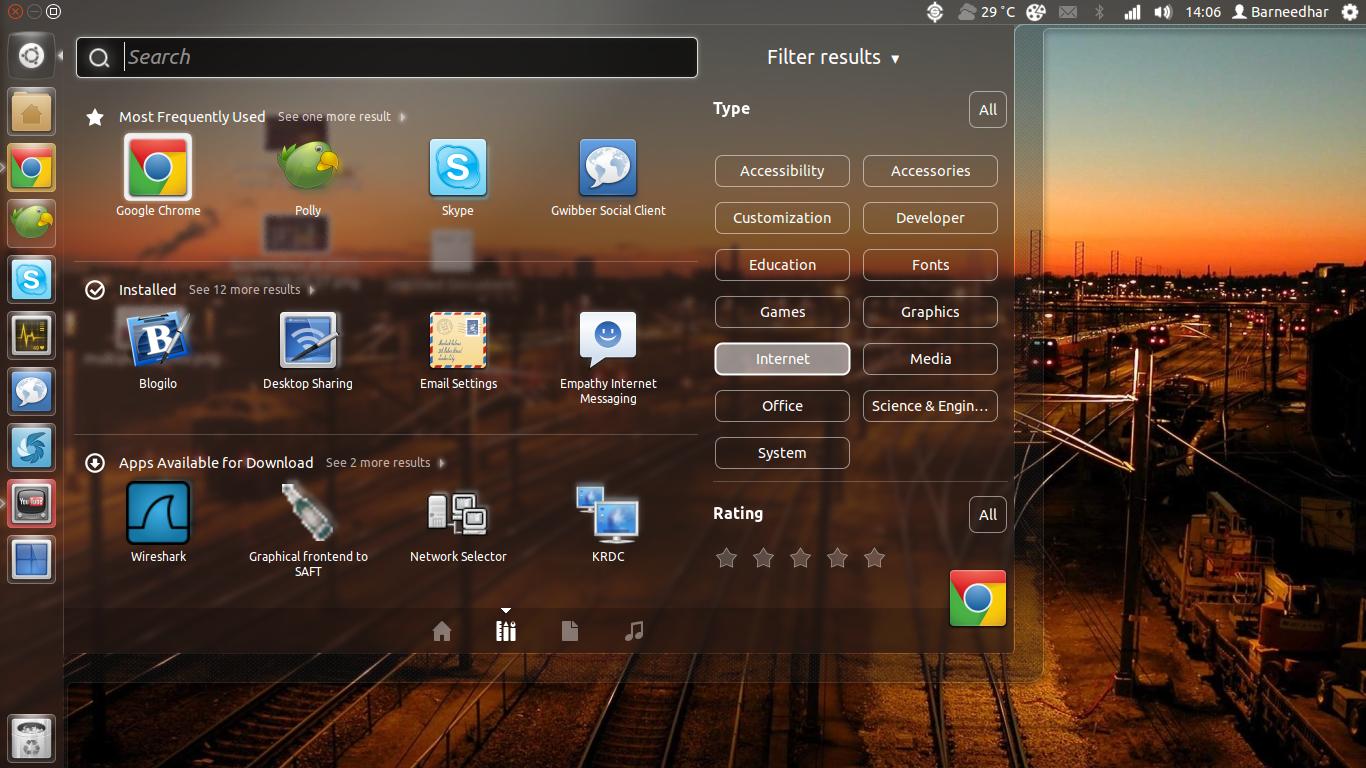
Task: Enable the Office category filter
Action: point(782,406)
